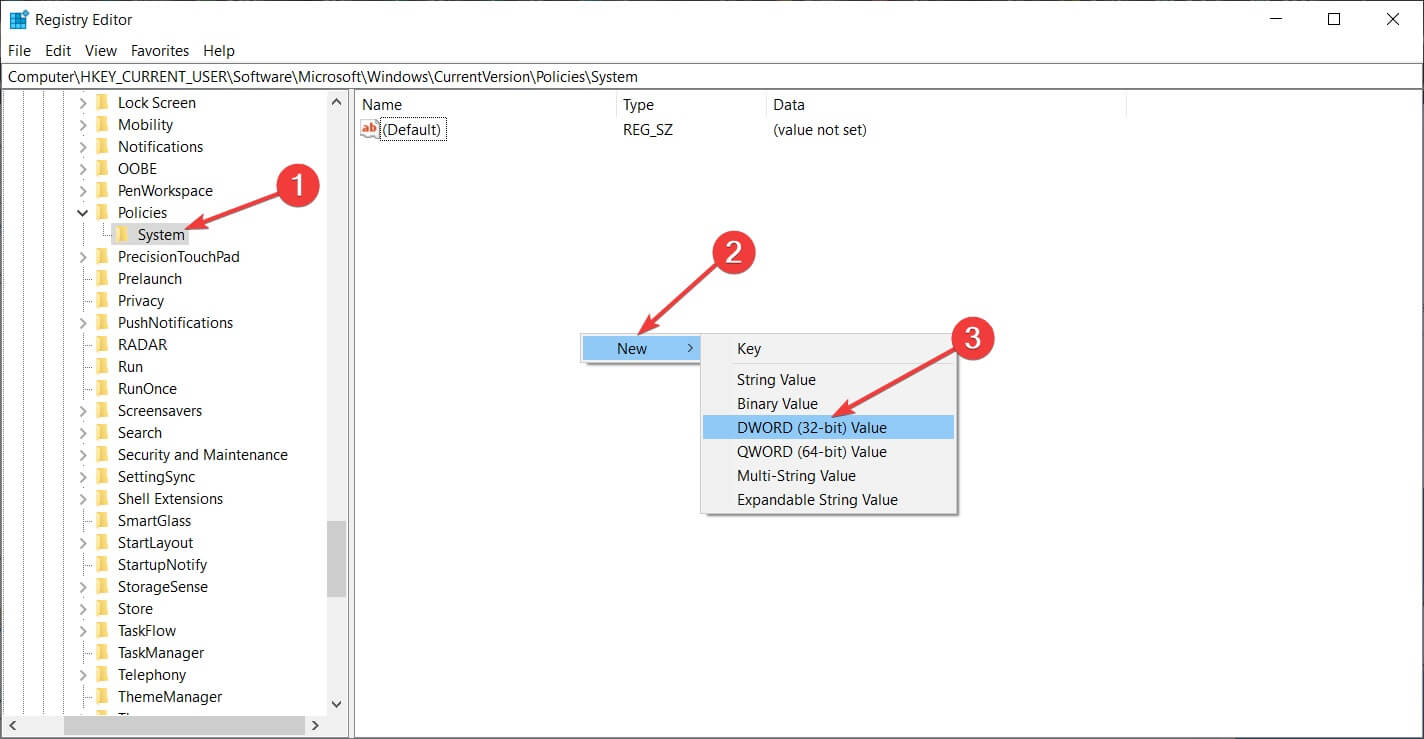Click the tree scrollbar up arrow
The height and width of the screenshot is (739, 1424).
point(336,100)
